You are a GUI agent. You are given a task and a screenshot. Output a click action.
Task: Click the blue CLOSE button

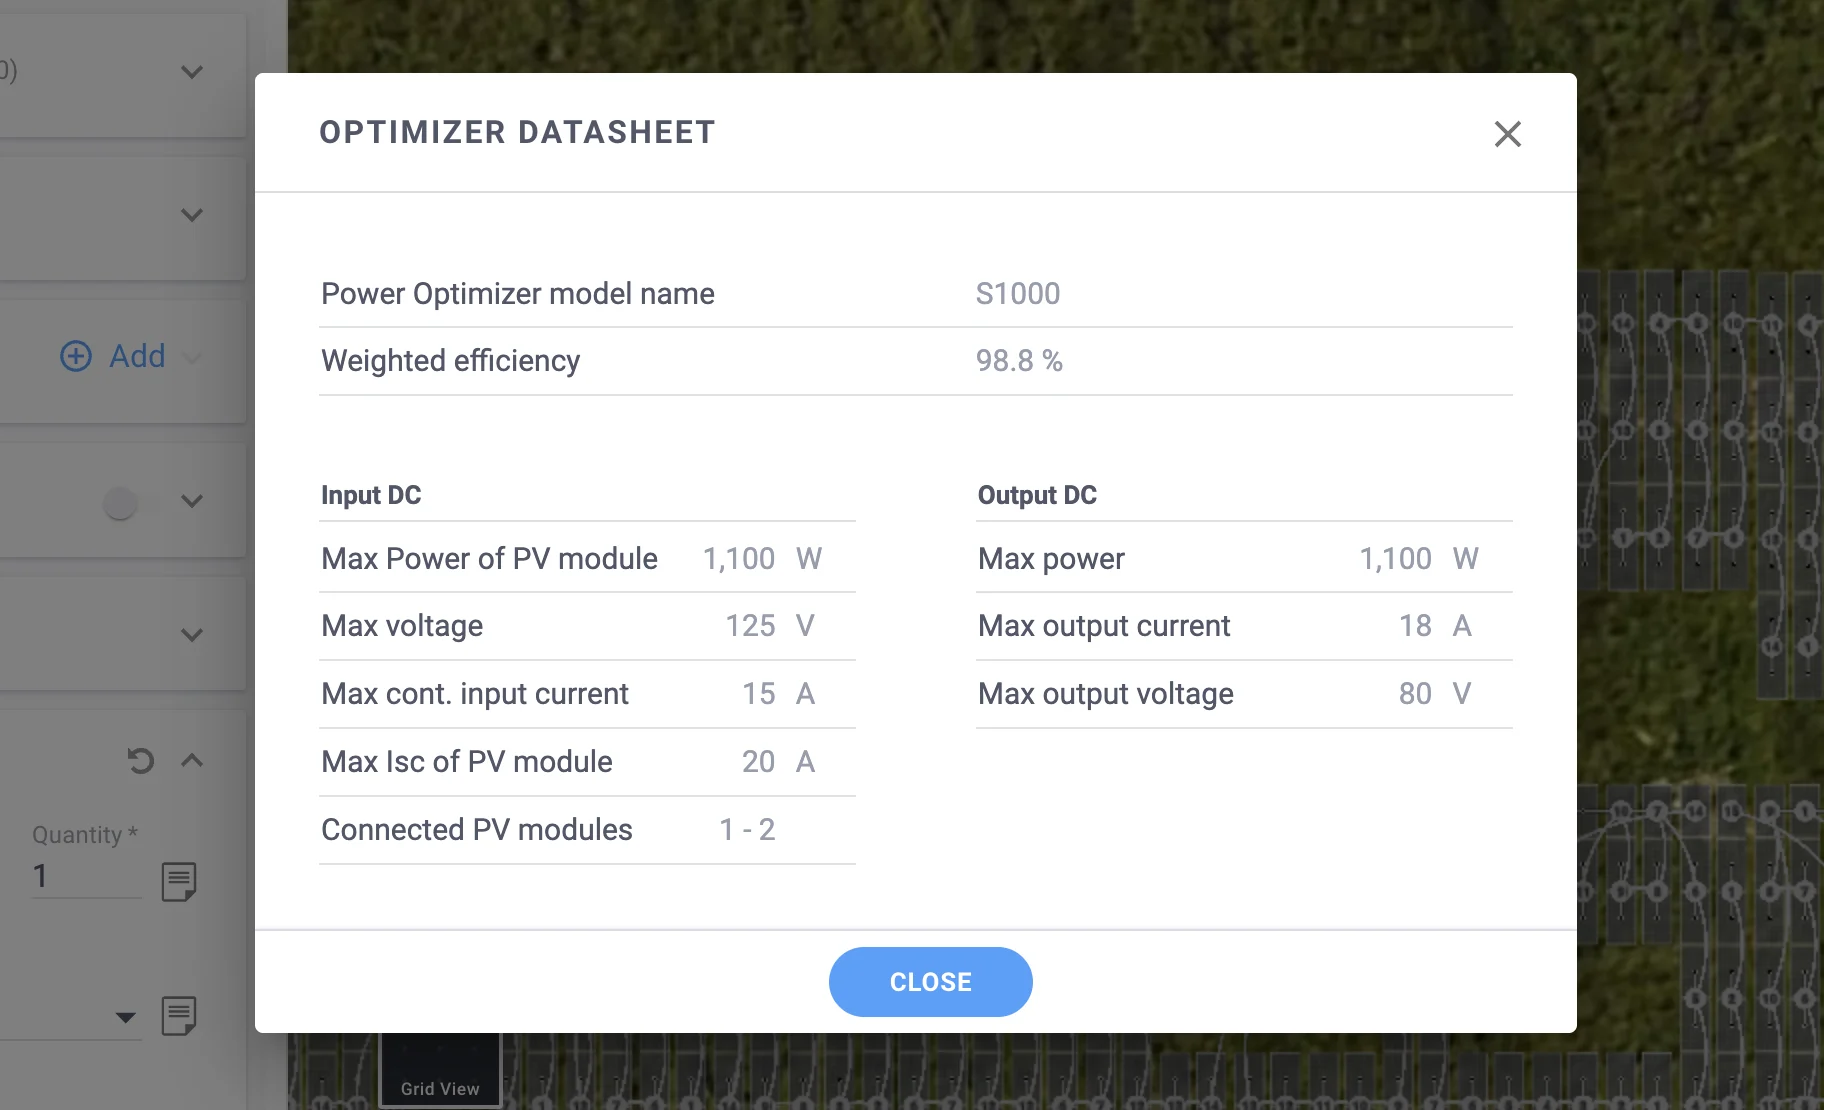click(x=930, y=982)
